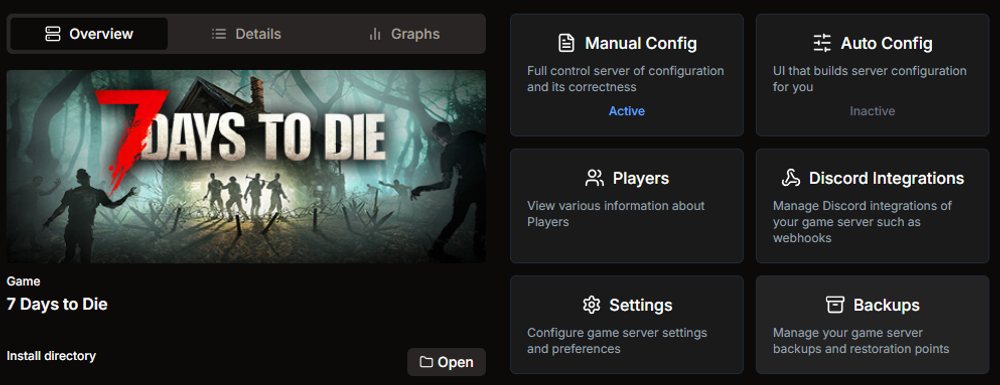
Task: Open the Details tab
Action: [x=246, y=34]
